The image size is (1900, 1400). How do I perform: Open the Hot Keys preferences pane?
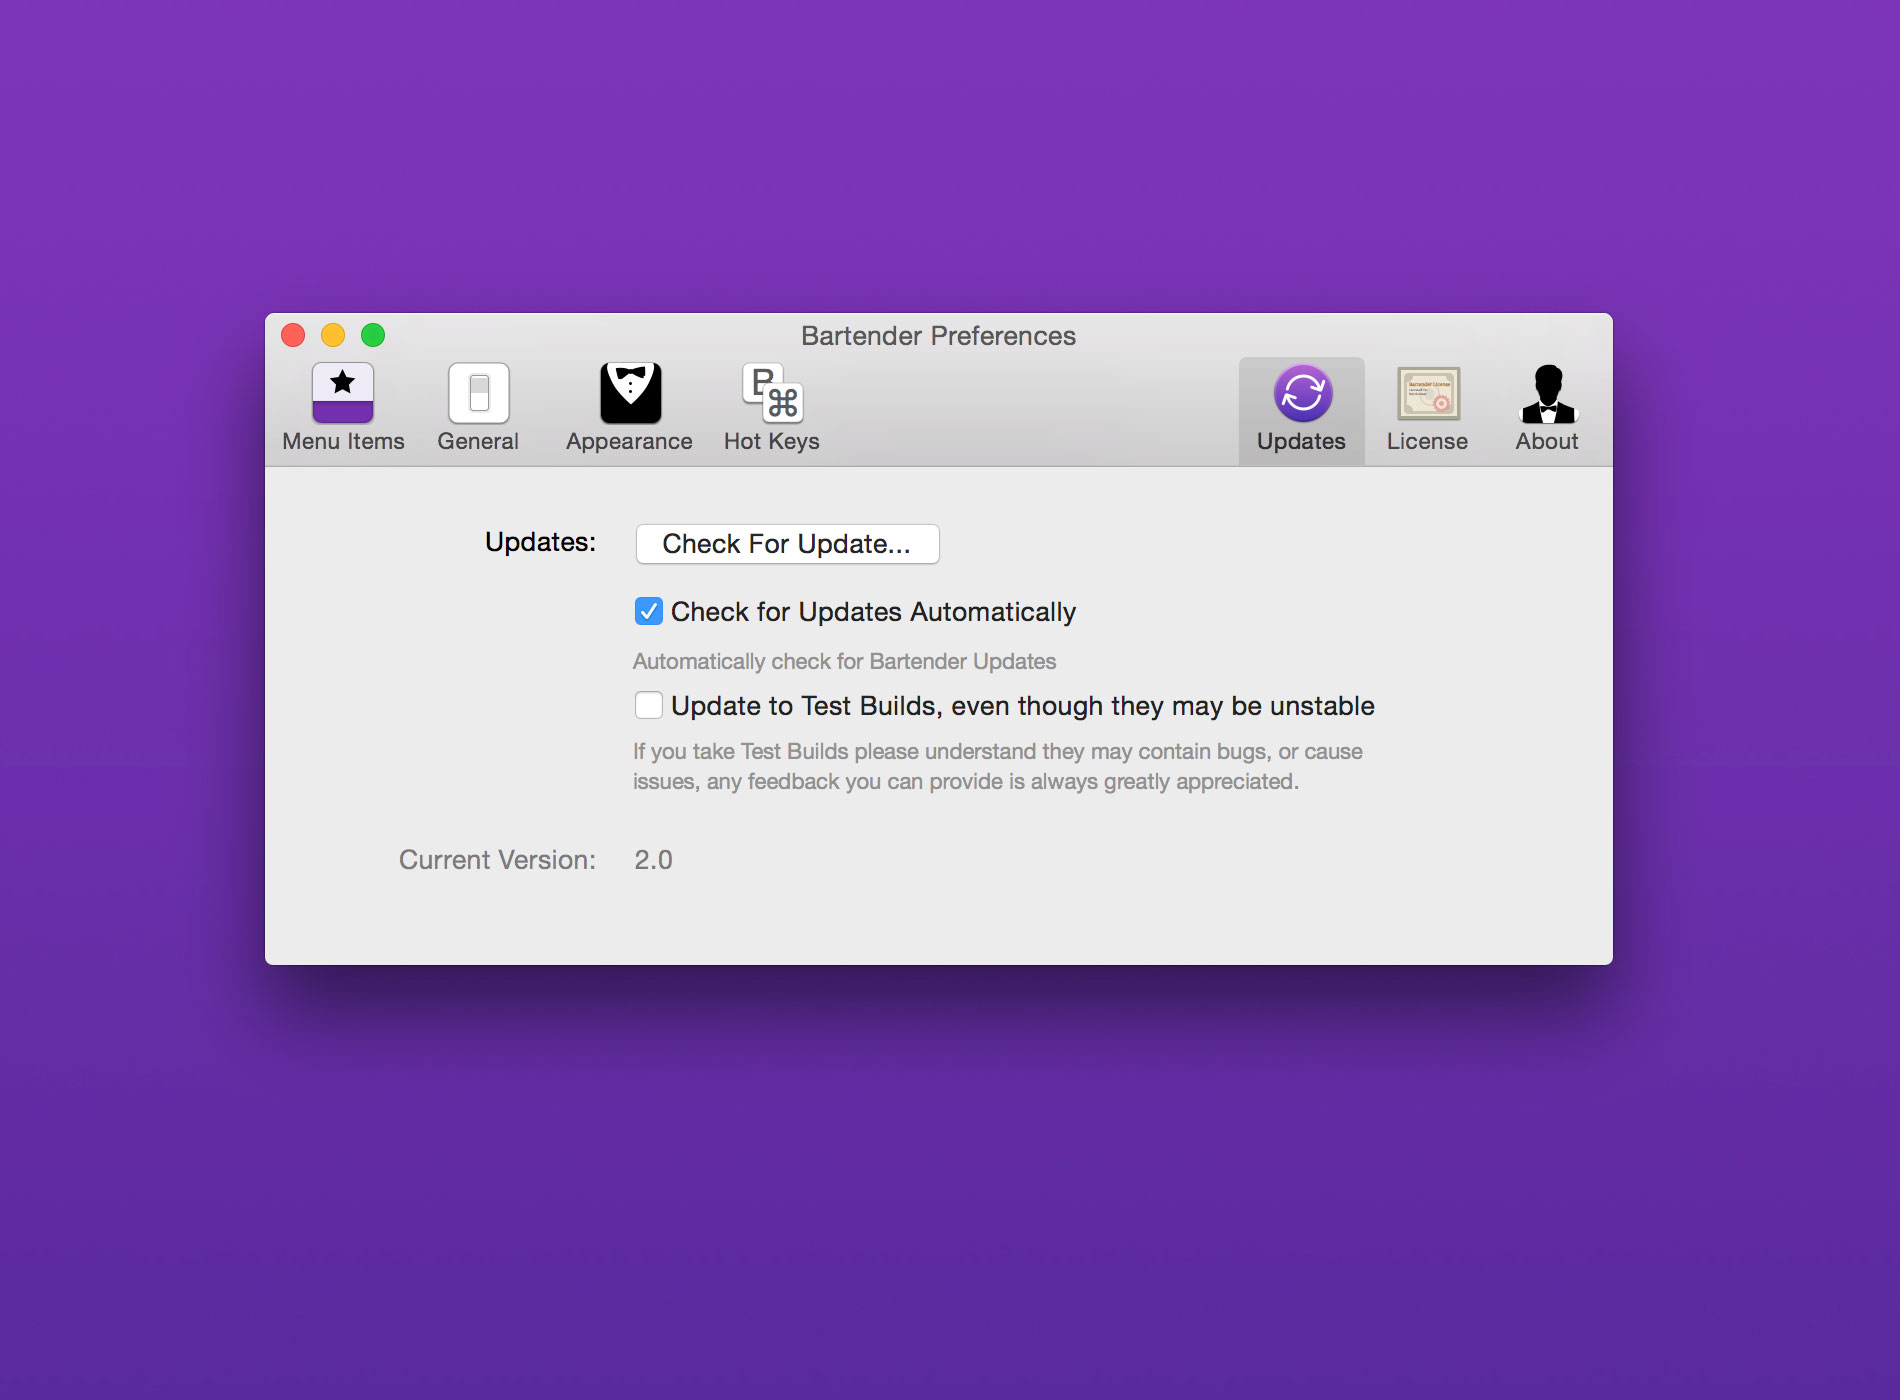772,408
